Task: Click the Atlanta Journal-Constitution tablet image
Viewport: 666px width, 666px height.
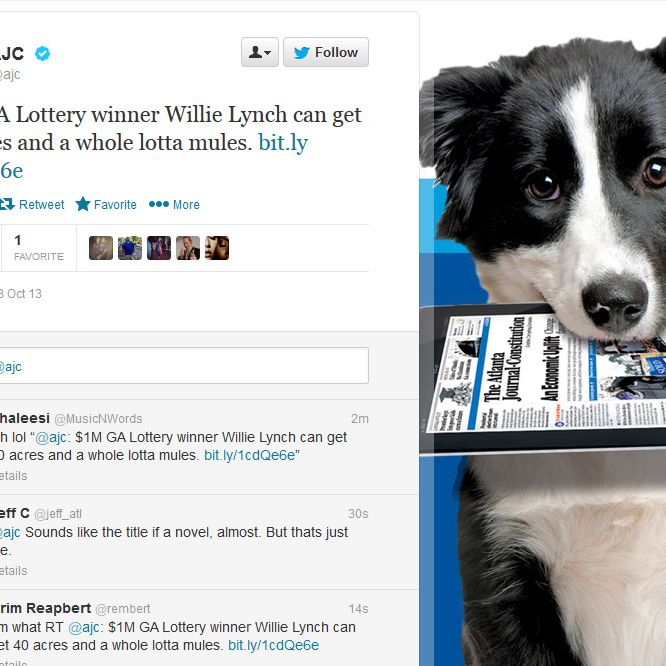Action: point(544,378)
